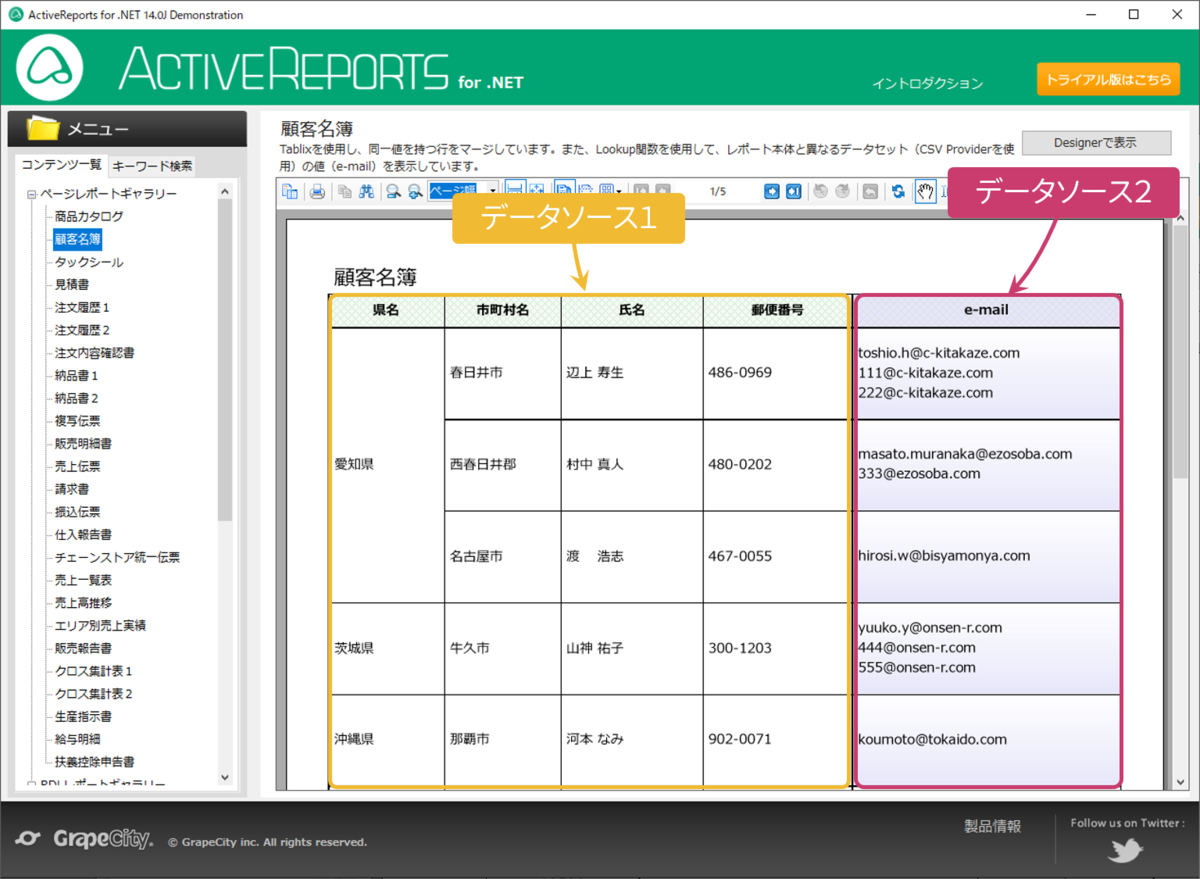This screenshot has width=1200, height=879.
Task: Click the Twitter bird icon in footer
Action: coord(1125,849)
